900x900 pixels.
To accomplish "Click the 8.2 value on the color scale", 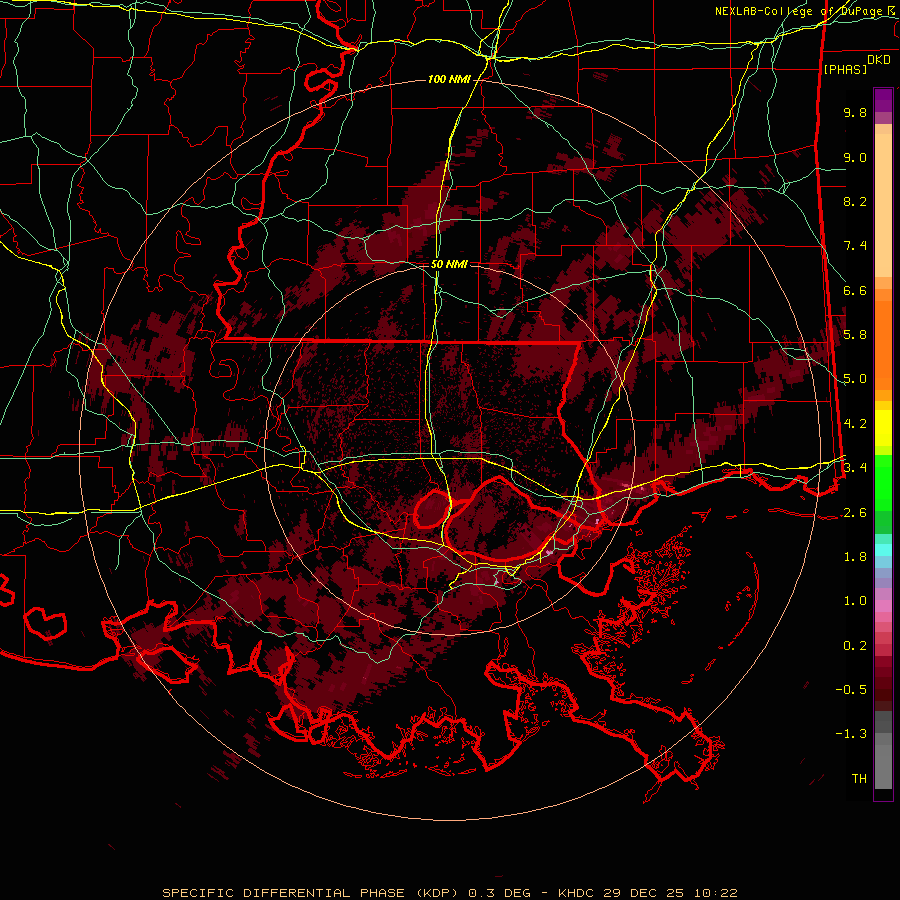I will pyautogui.click(x=855, y=201).
